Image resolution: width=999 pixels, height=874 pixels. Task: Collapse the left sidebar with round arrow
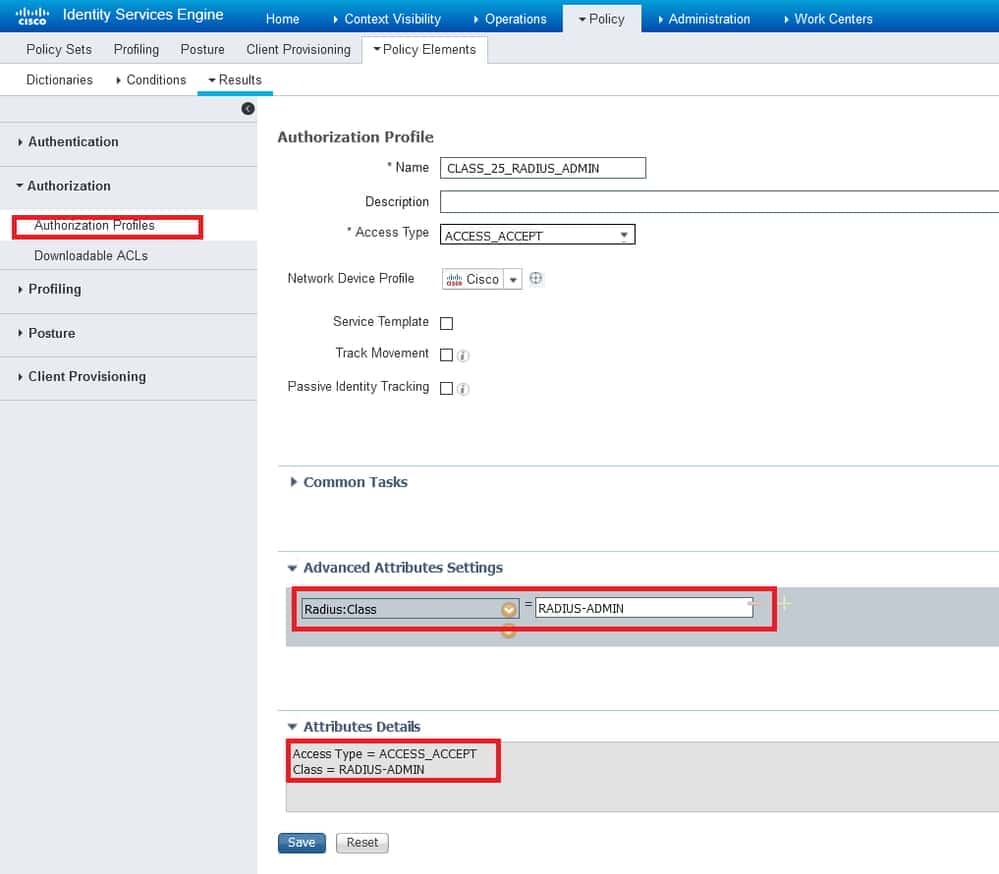(x=248, y=108)
